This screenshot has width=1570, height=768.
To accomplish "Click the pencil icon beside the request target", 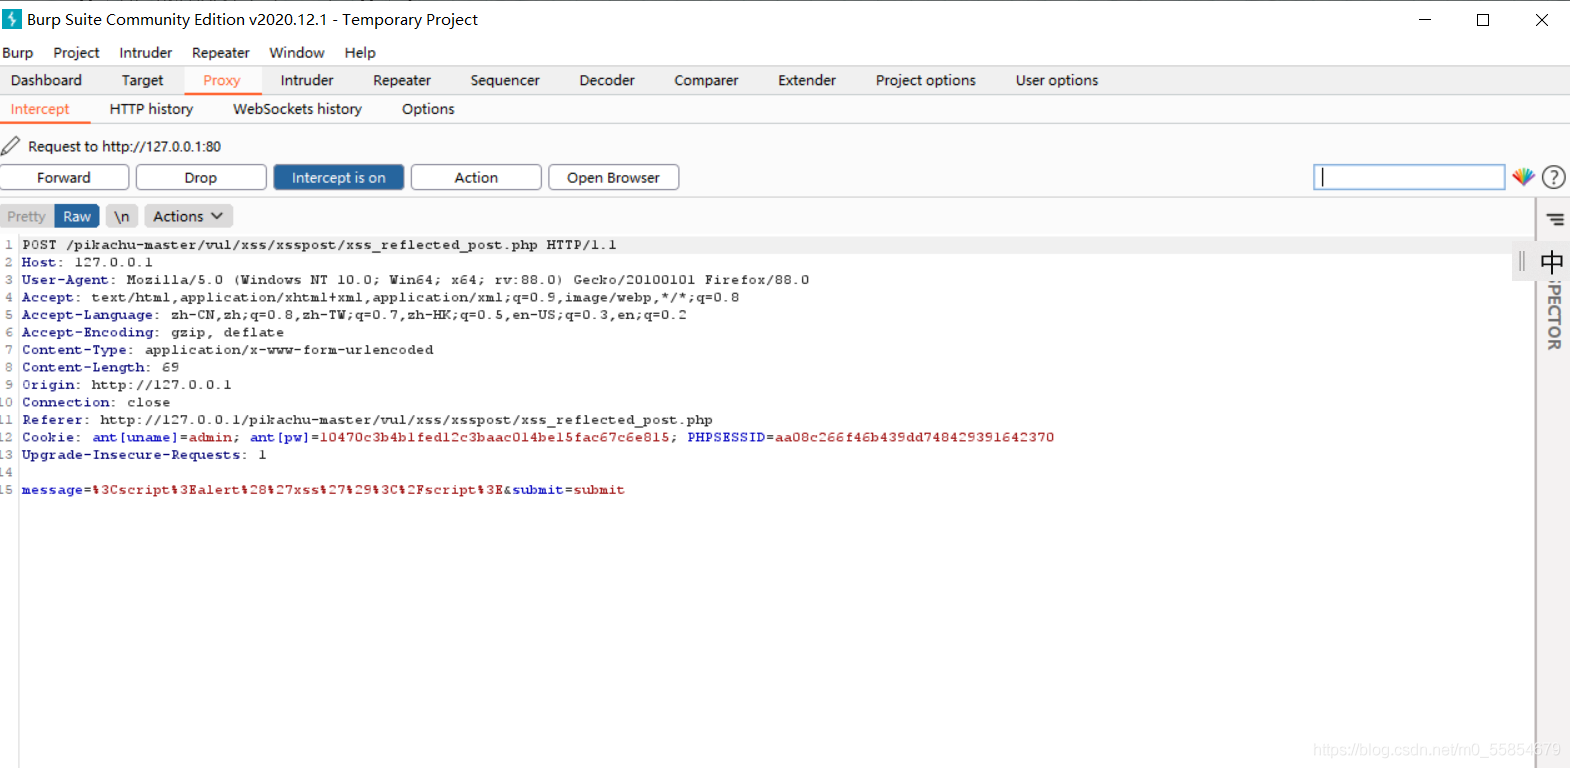I will pyautogui.click(x=11, y=146).
